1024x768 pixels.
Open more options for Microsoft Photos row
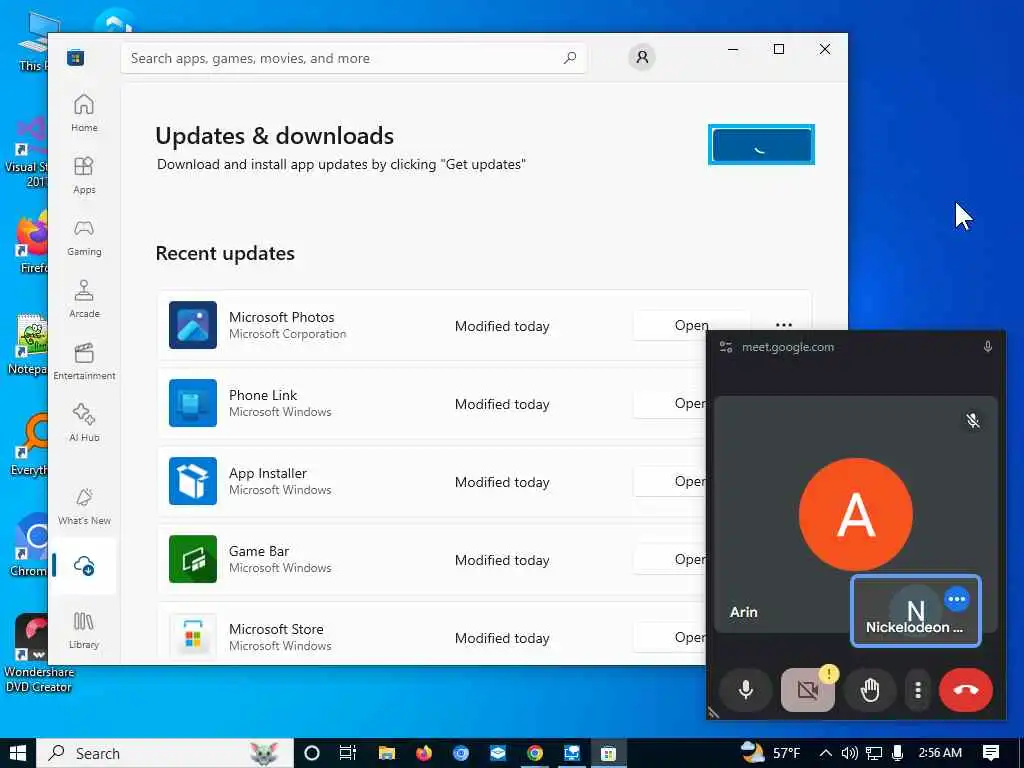point(784,325)
